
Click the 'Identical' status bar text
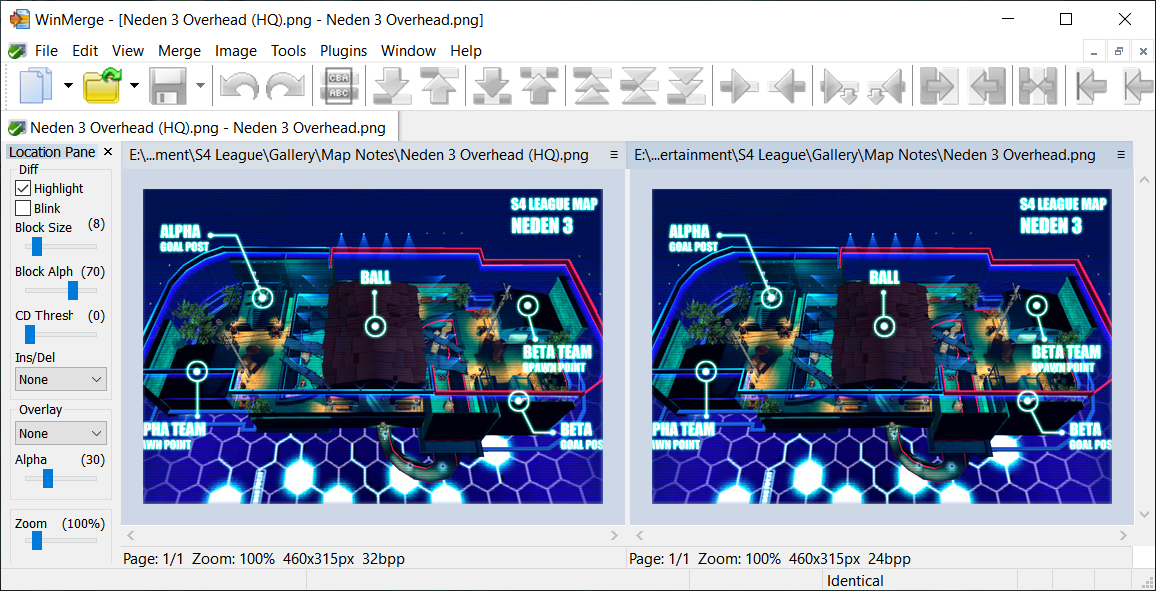click(855, 581)
